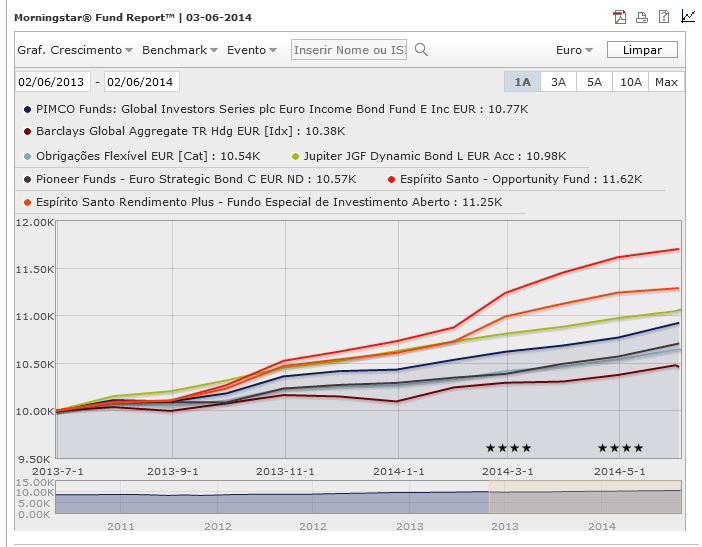The height and width of the screenshot is (547, 702).
Task: Open the Graf. Crescimento dropdown
Action: point(75,50)
